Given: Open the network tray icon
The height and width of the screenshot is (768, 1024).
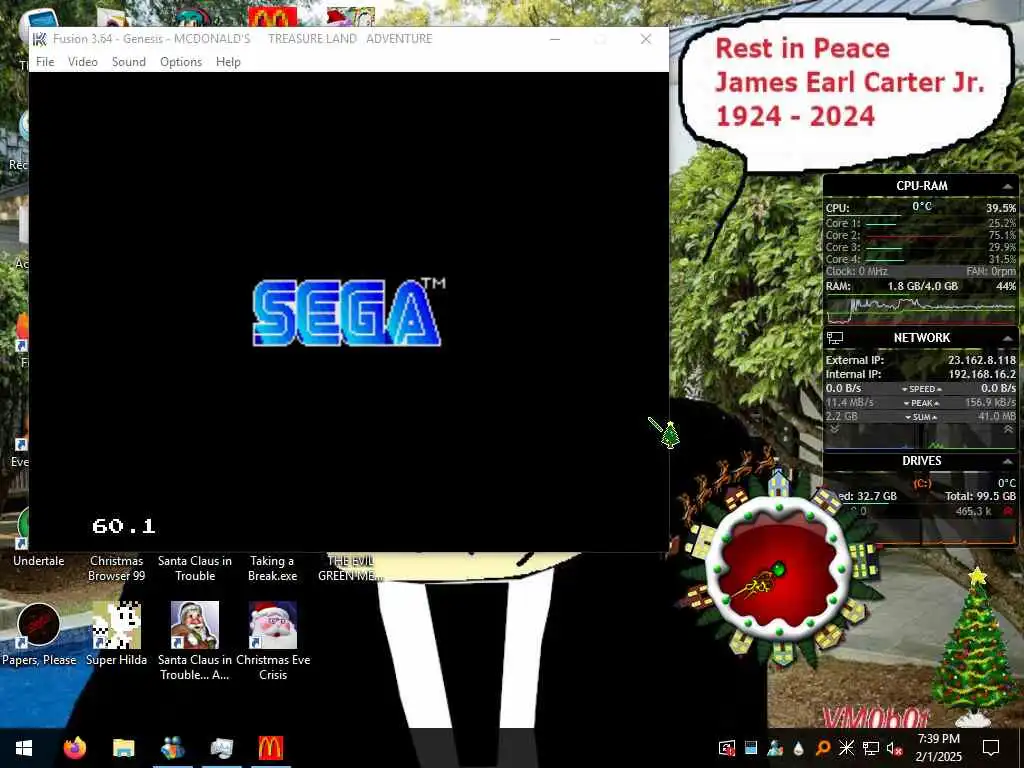Looking at the screenshot, I should (871, 748).
